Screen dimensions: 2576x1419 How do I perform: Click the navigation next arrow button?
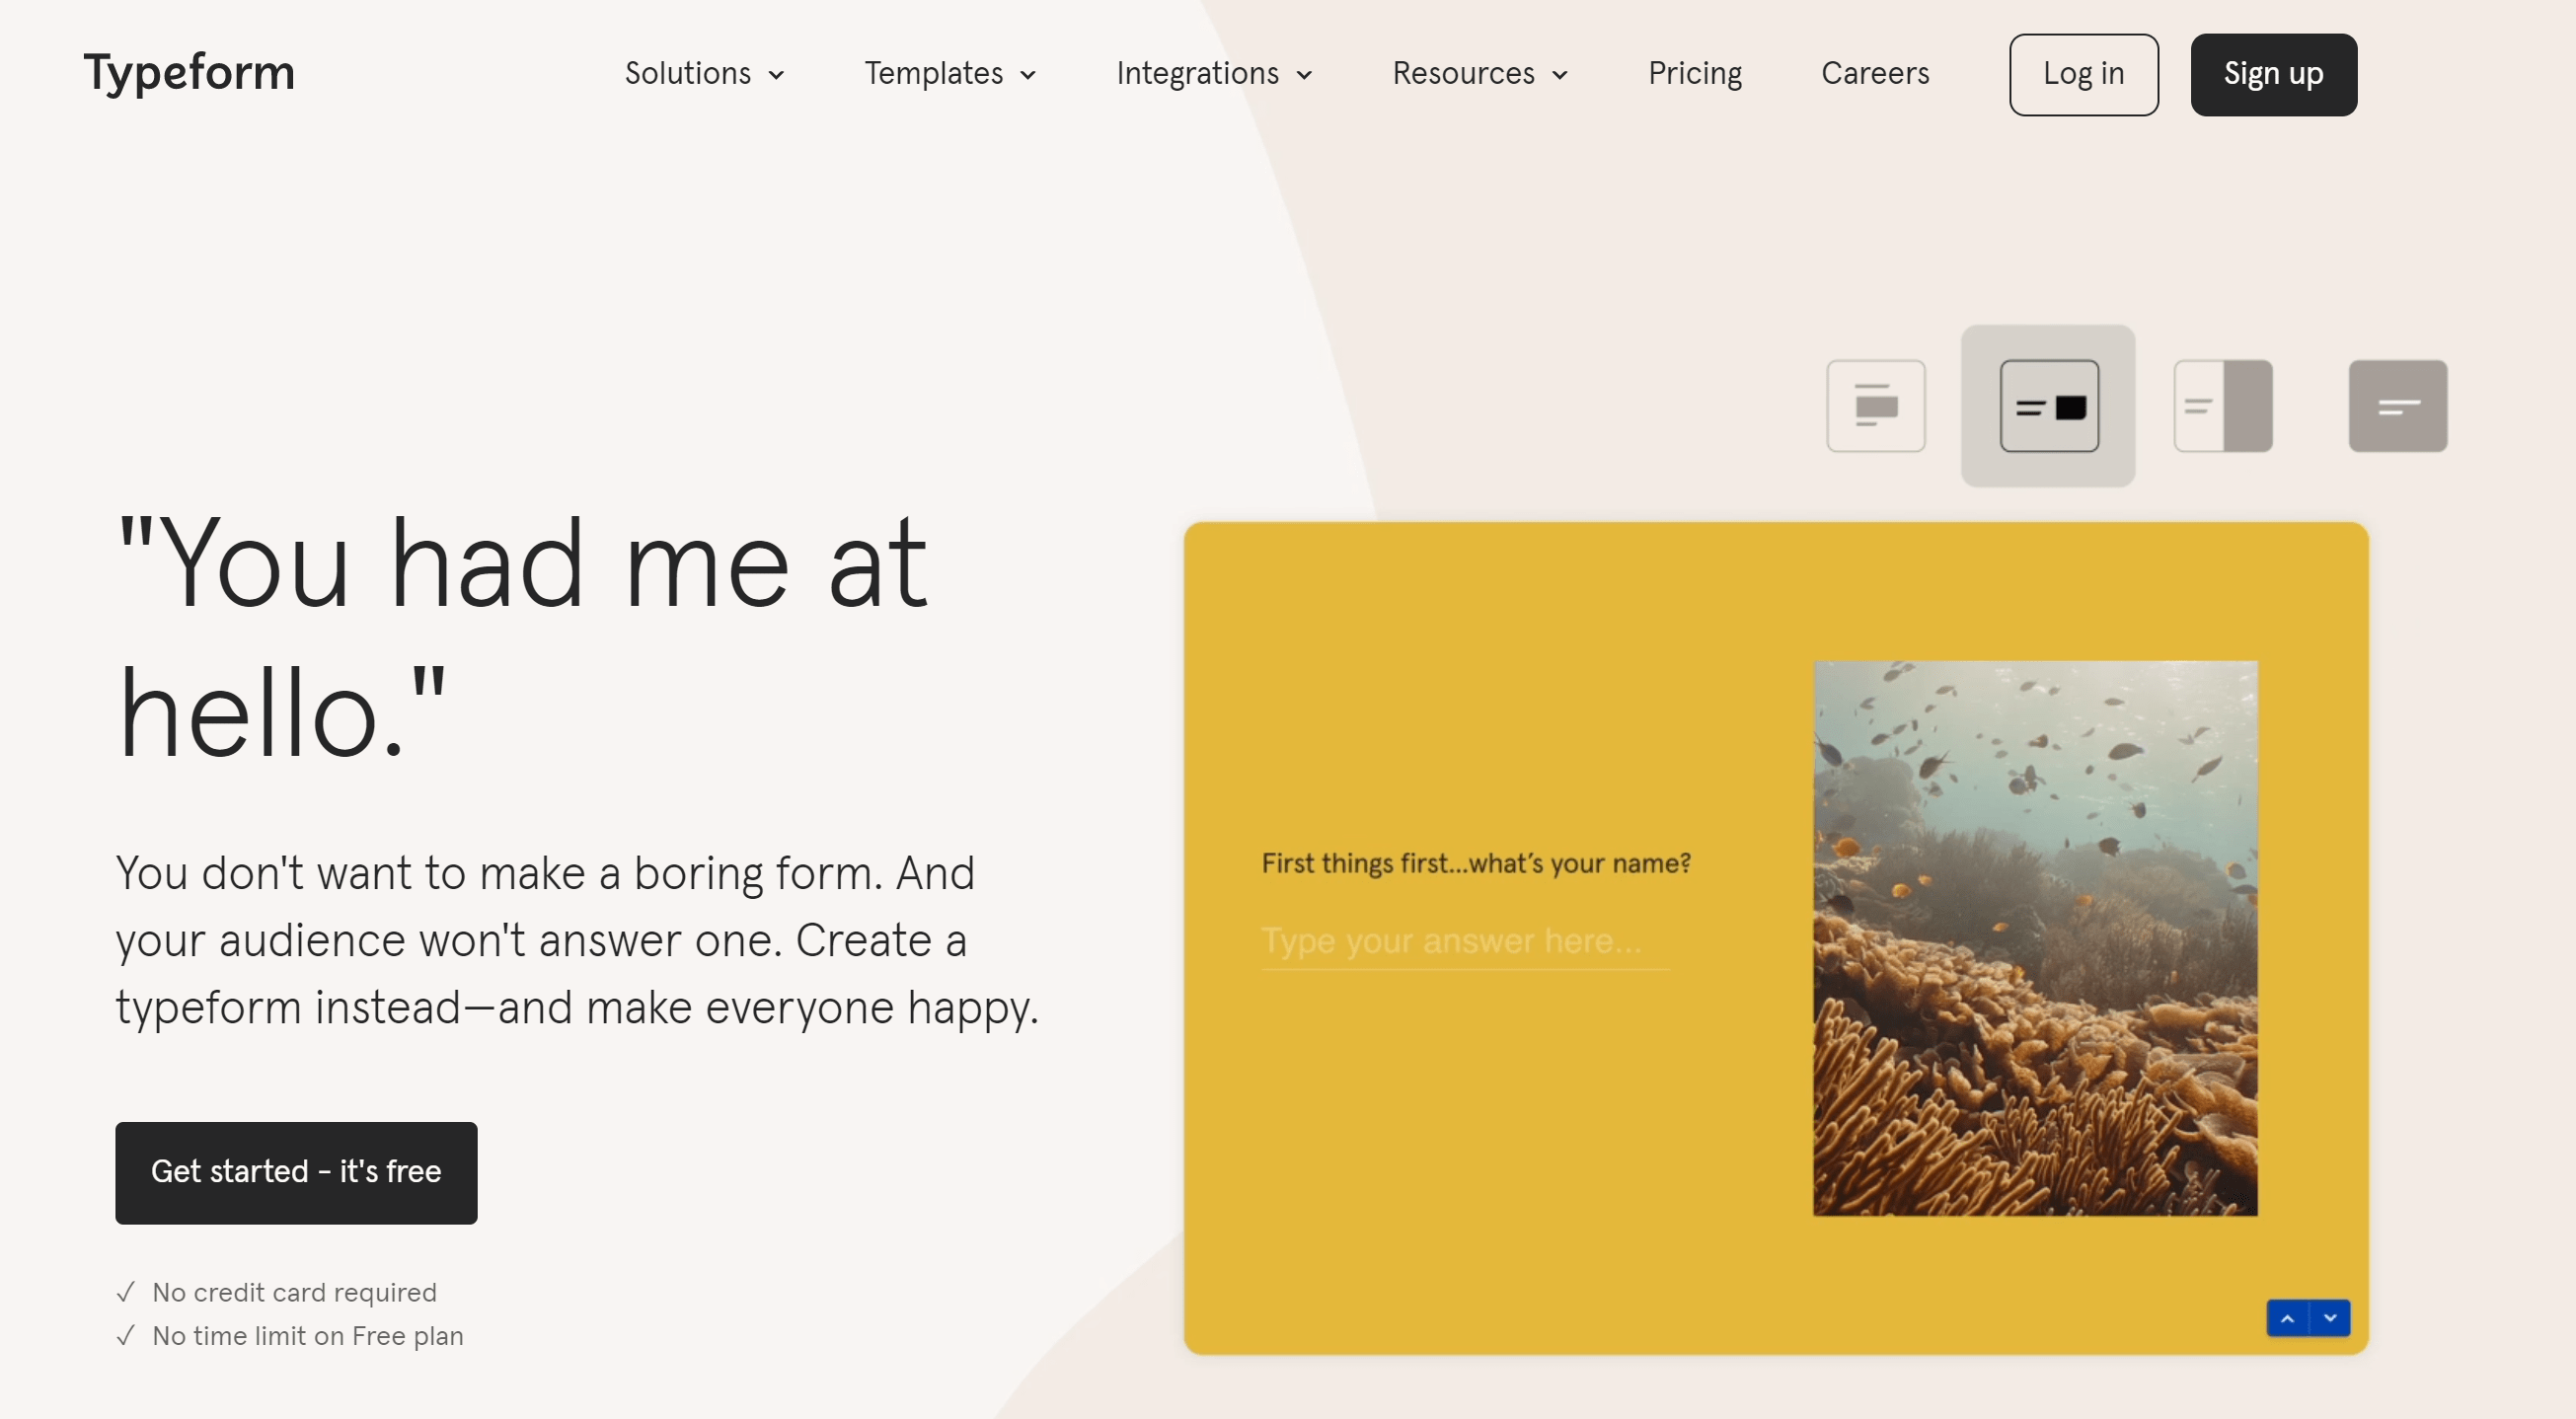coord(2331,1317)
